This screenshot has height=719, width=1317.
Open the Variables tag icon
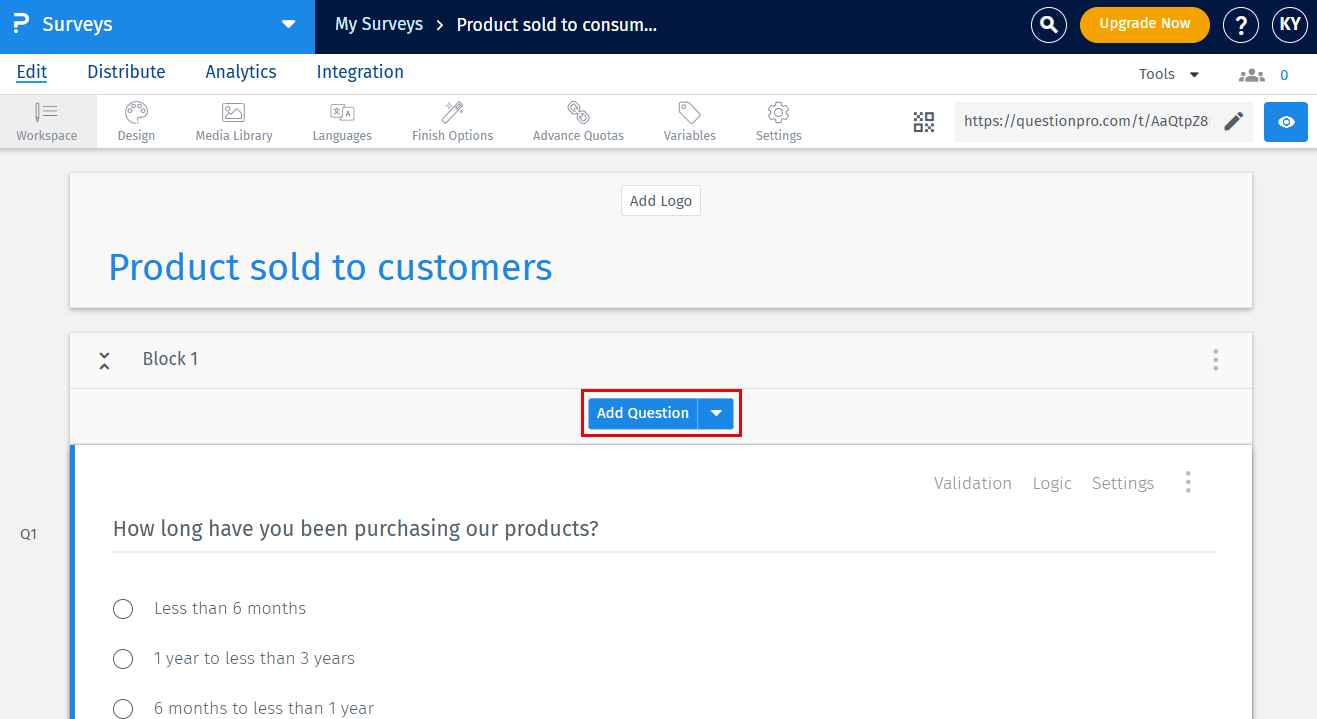689,113
